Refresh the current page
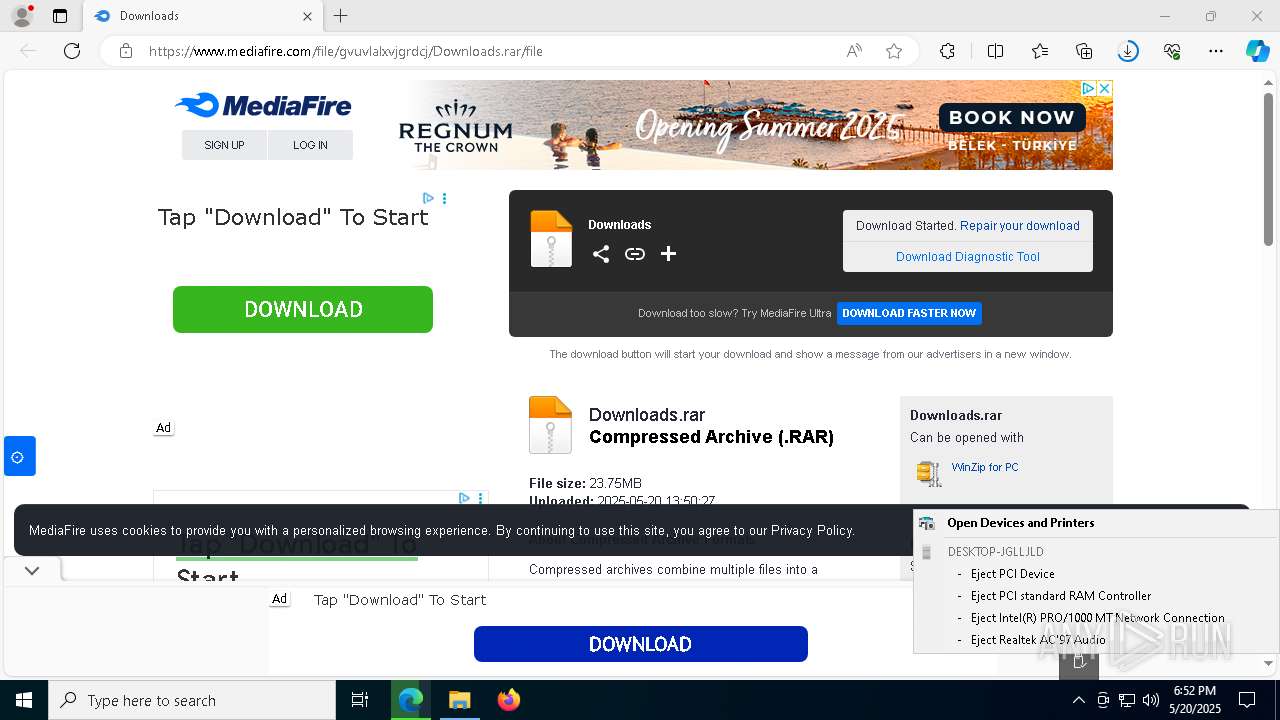Screen dimensions: 1280x720 coord(72,51)
